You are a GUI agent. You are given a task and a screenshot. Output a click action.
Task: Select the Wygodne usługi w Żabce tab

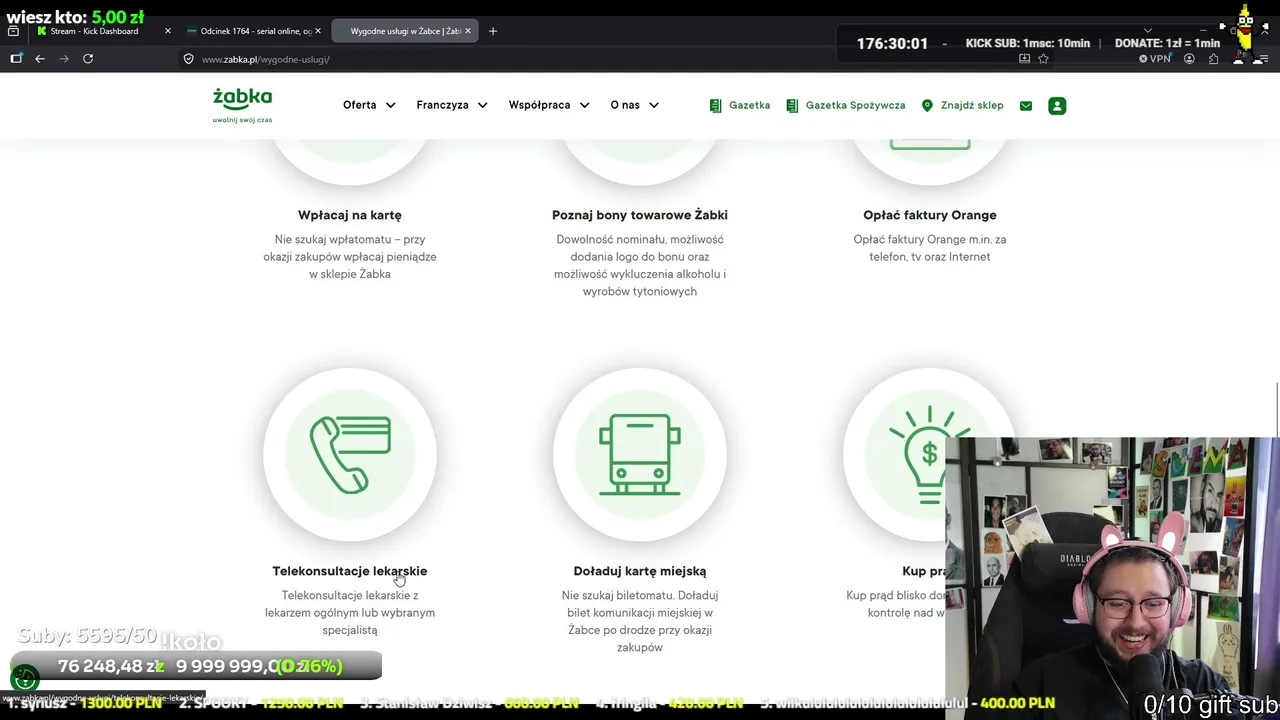(x=404, y=31)
